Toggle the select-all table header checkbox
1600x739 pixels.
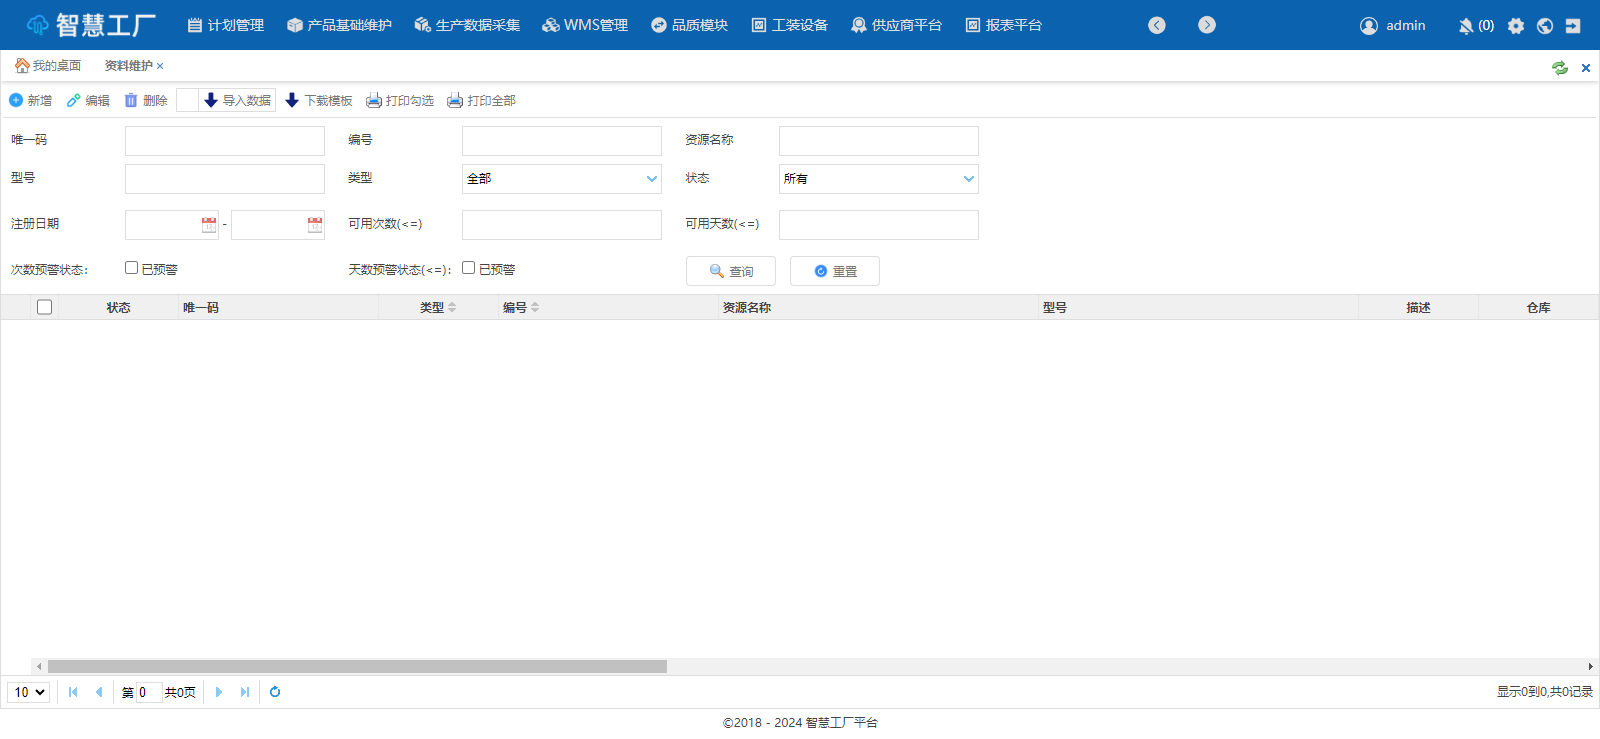(44, 307)
